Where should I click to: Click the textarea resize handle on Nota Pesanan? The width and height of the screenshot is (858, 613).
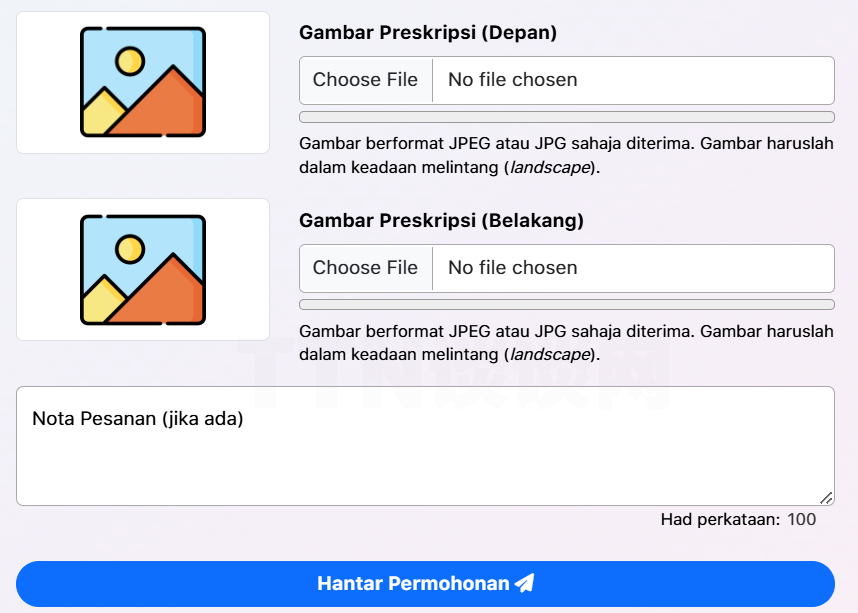(x=826, y=498)
